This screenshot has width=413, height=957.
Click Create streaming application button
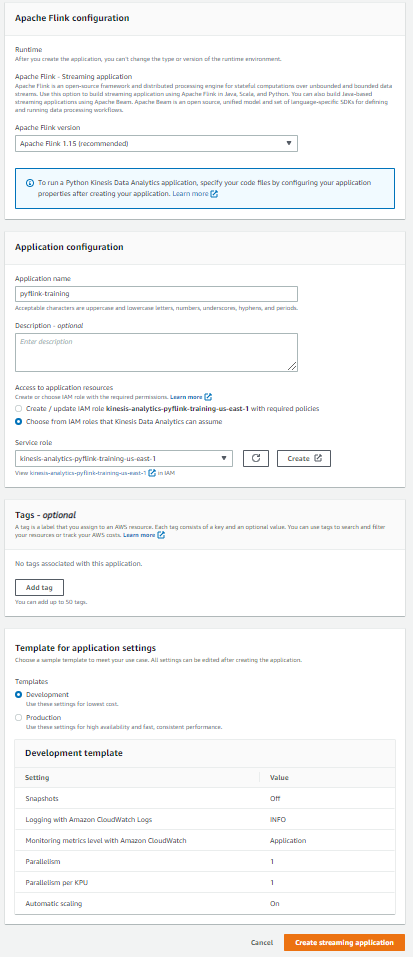344,942
